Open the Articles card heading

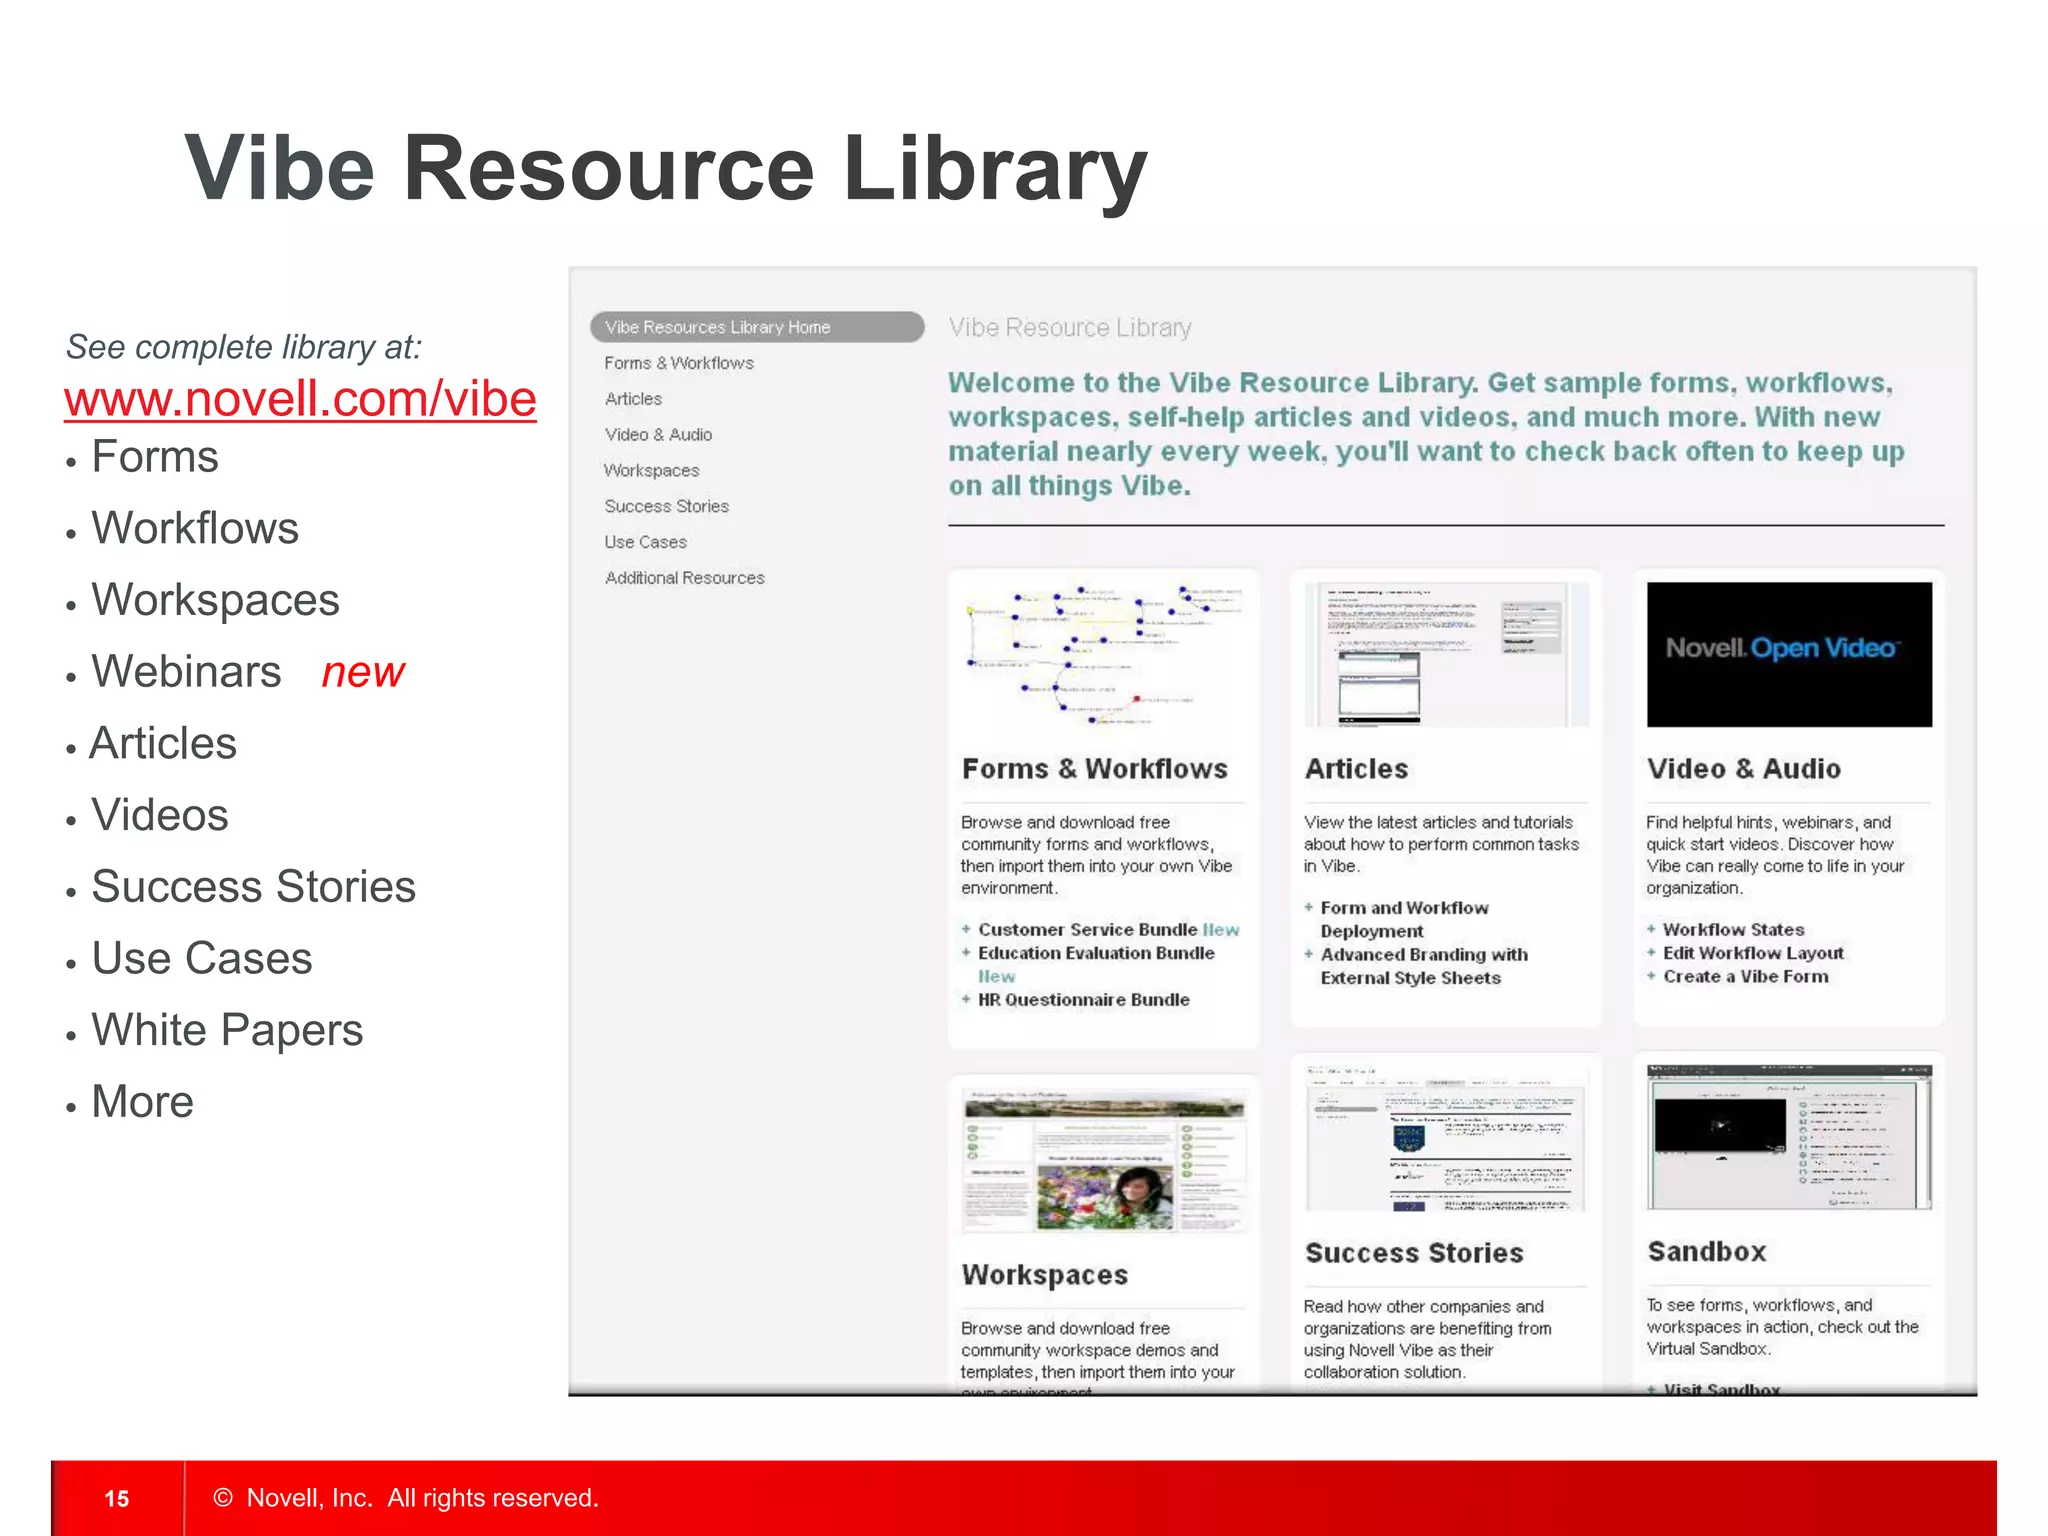[x=1356, y=769]
